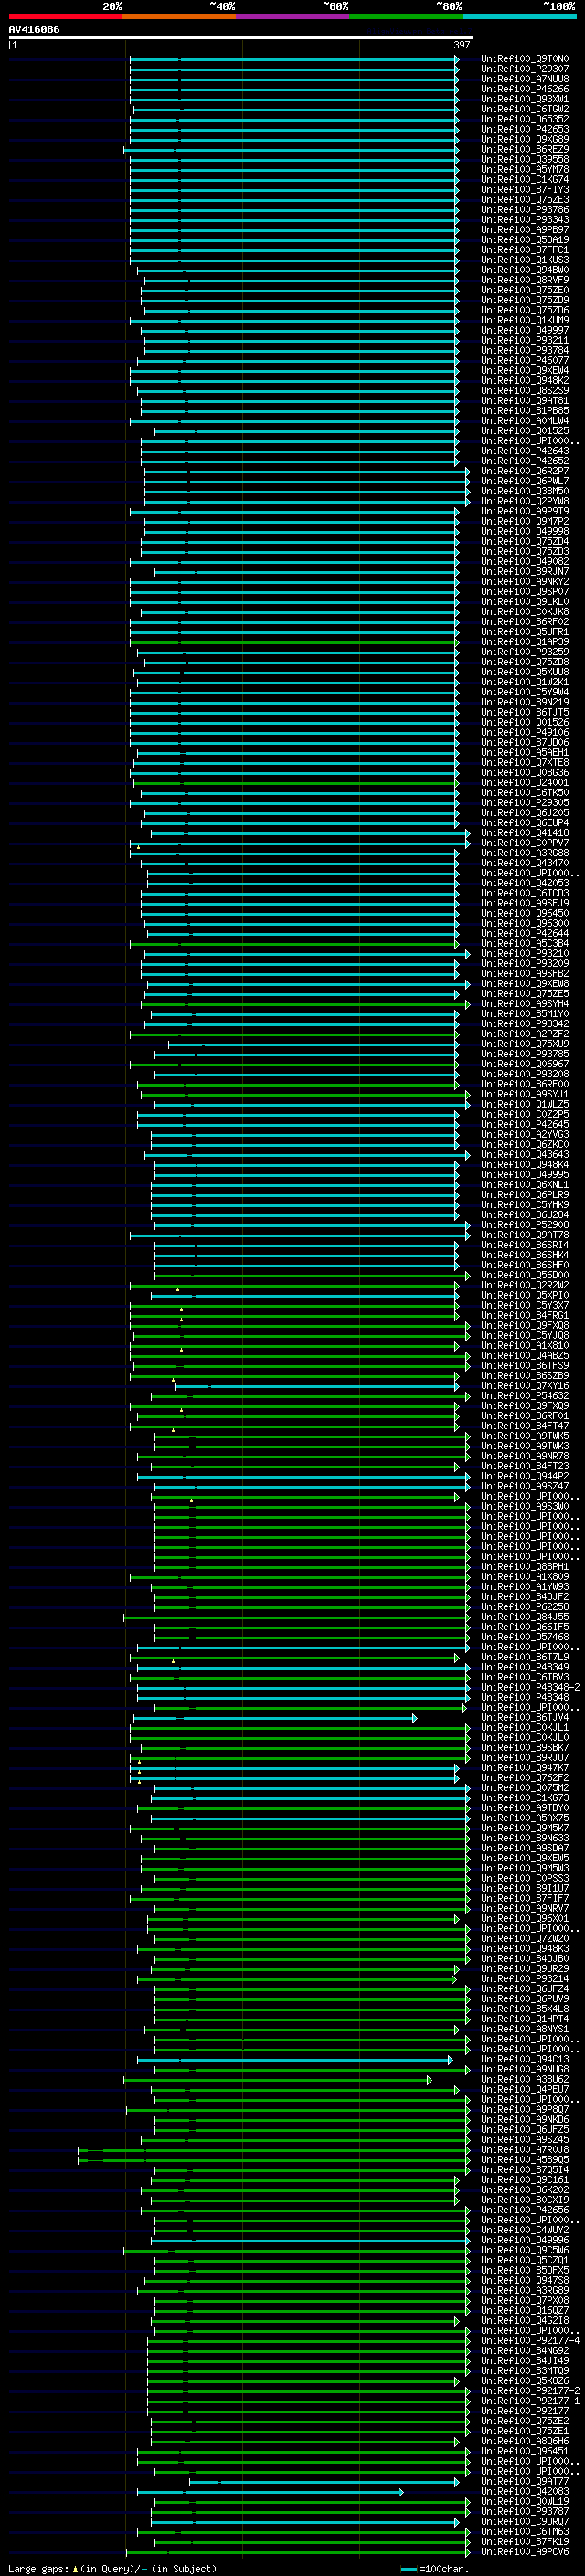
Task: Click label UniRef100_A5YM78
Action: tap(525, 170)
